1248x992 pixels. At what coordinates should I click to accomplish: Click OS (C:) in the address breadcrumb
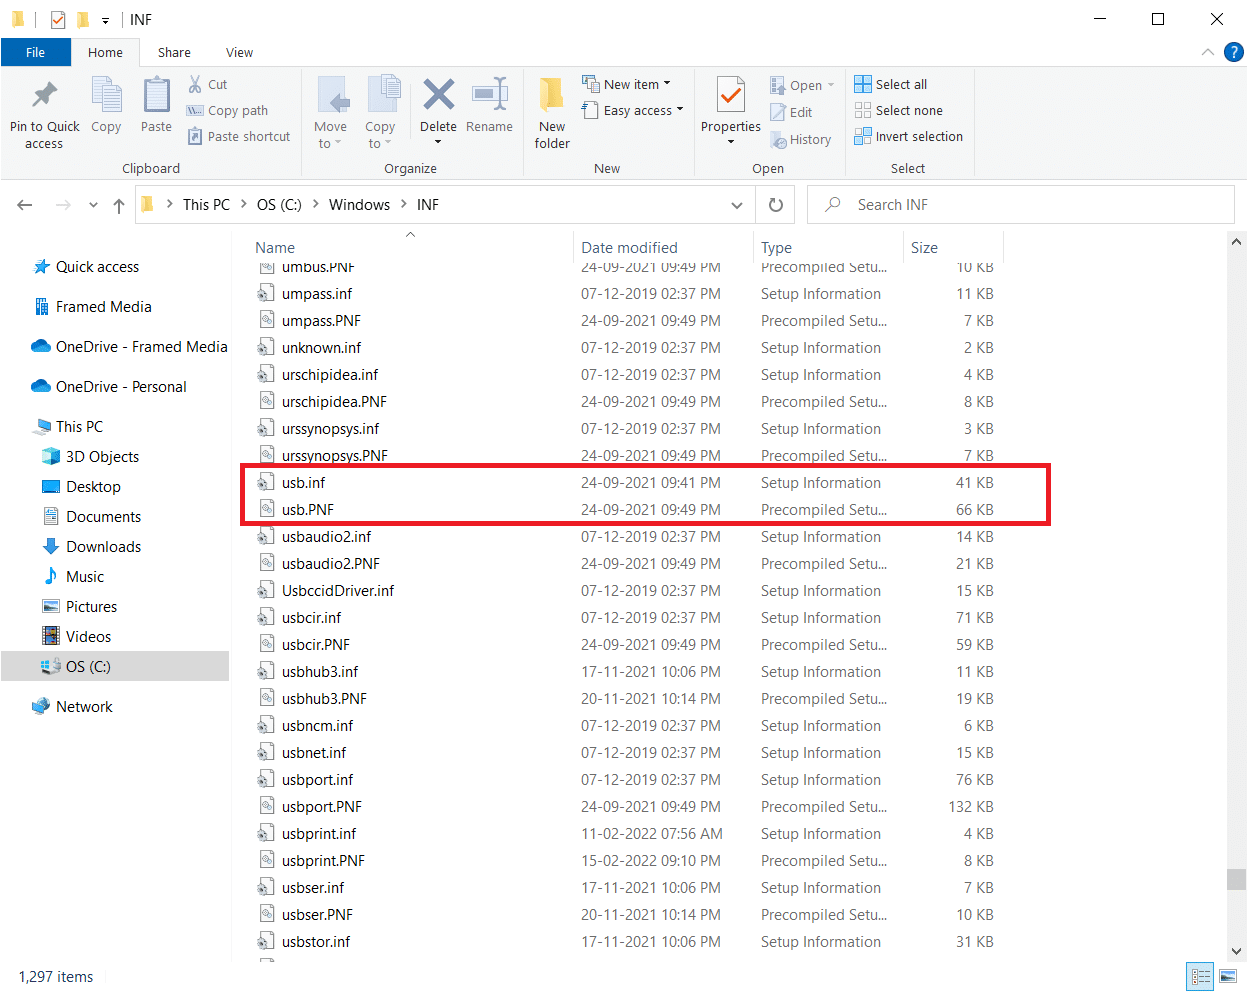[x=279, y=204]
